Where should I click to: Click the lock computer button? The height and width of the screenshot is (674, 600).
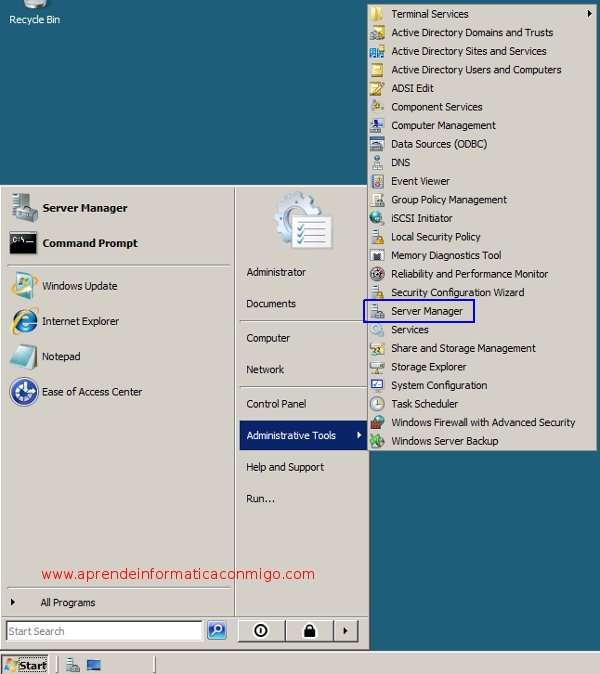(x=309, y=631)
